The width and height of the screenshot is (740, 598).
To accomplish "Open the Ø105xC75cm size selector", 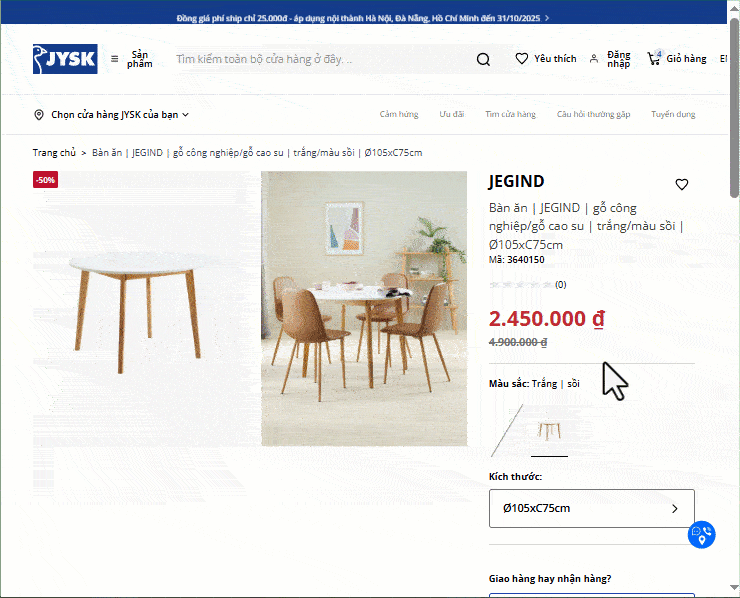I will tap(592, 508).
